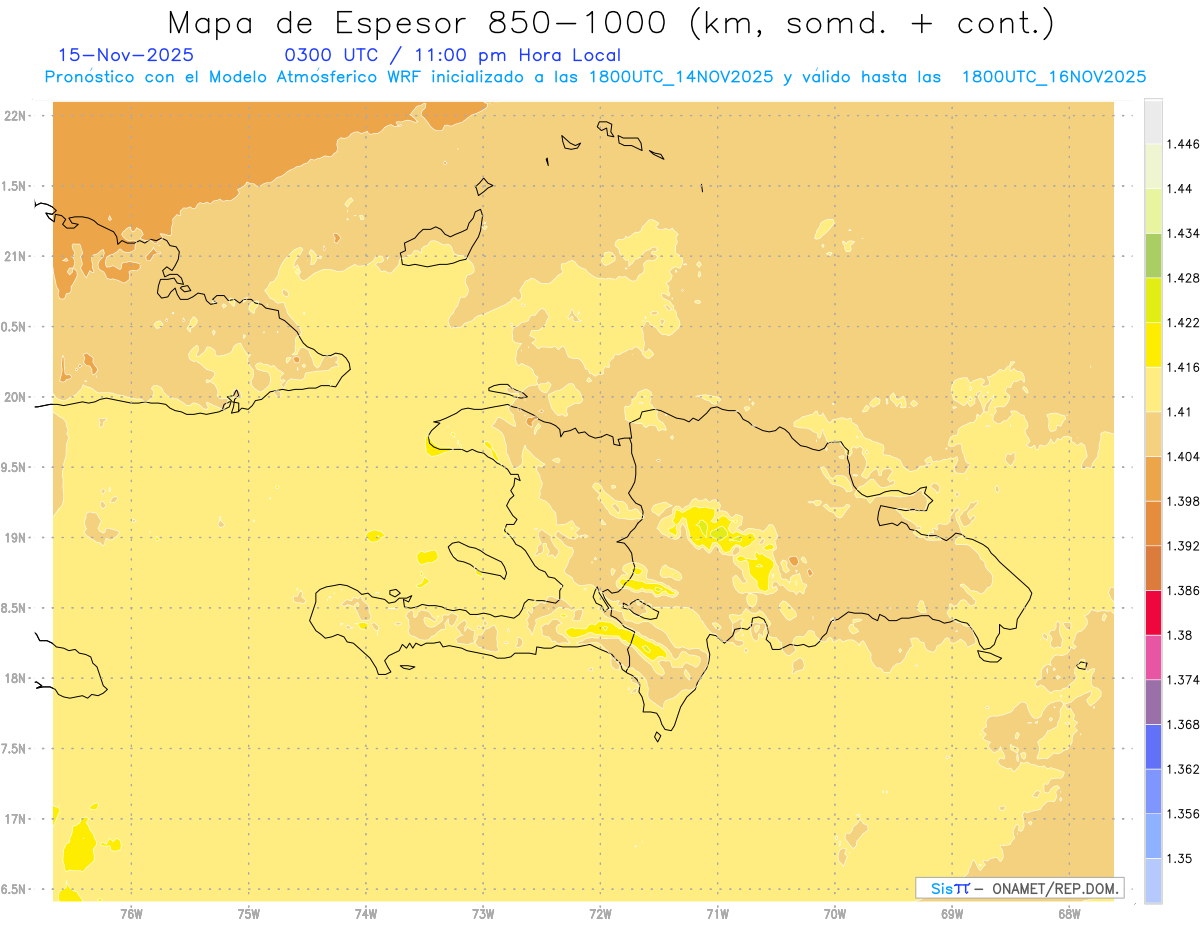Click the longitude label "71W"

717,914
